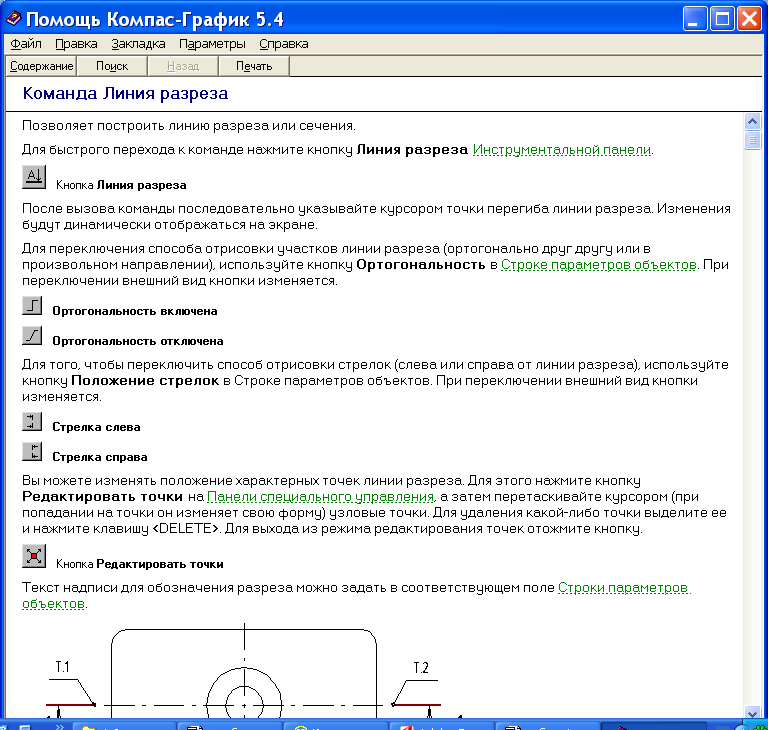Close the Помощь Компас-График window
Screen dimensions: 768x730
pos(749,19)
